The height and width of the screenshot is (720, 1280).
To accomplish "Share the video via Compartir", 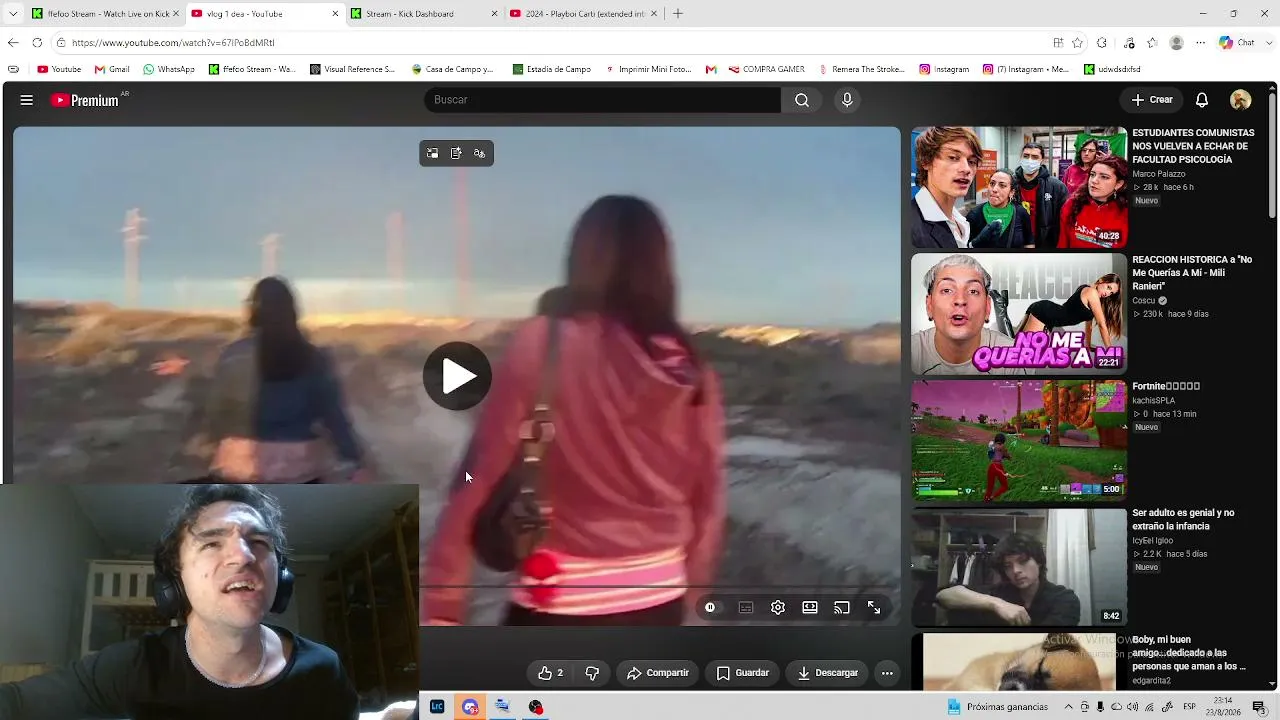I will pyautogui.click(x=658, y=673).
